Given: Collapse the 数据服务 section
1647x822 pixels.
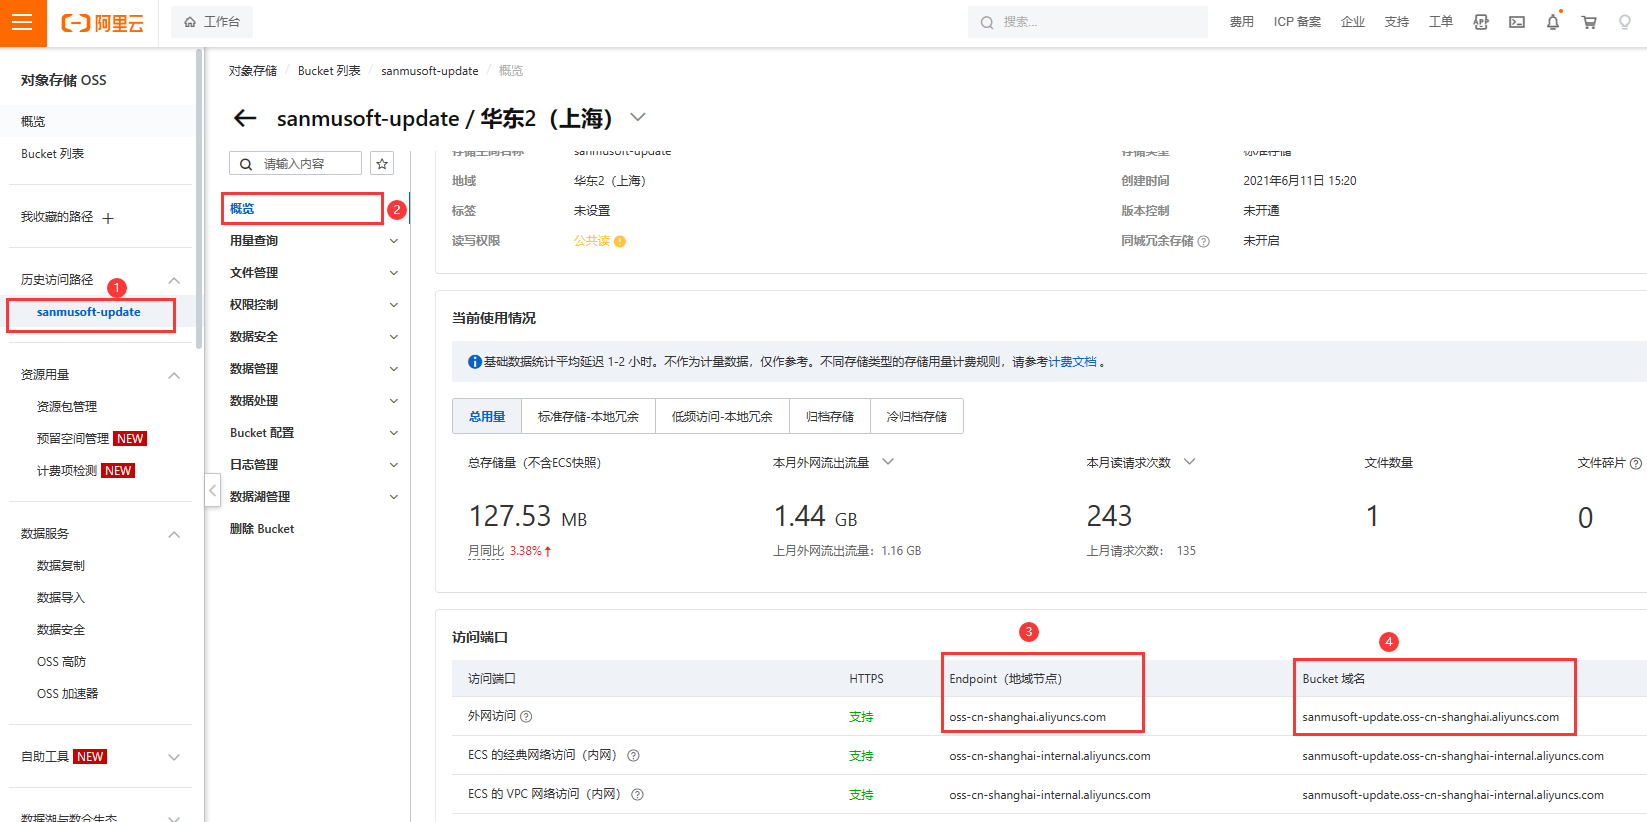Looking at the screenshot, I should click(174, 534).
